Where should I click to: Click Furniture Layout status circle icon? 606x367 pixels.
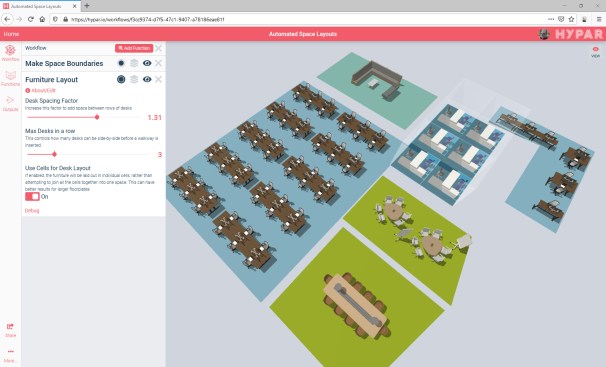(x=121, y=79)
